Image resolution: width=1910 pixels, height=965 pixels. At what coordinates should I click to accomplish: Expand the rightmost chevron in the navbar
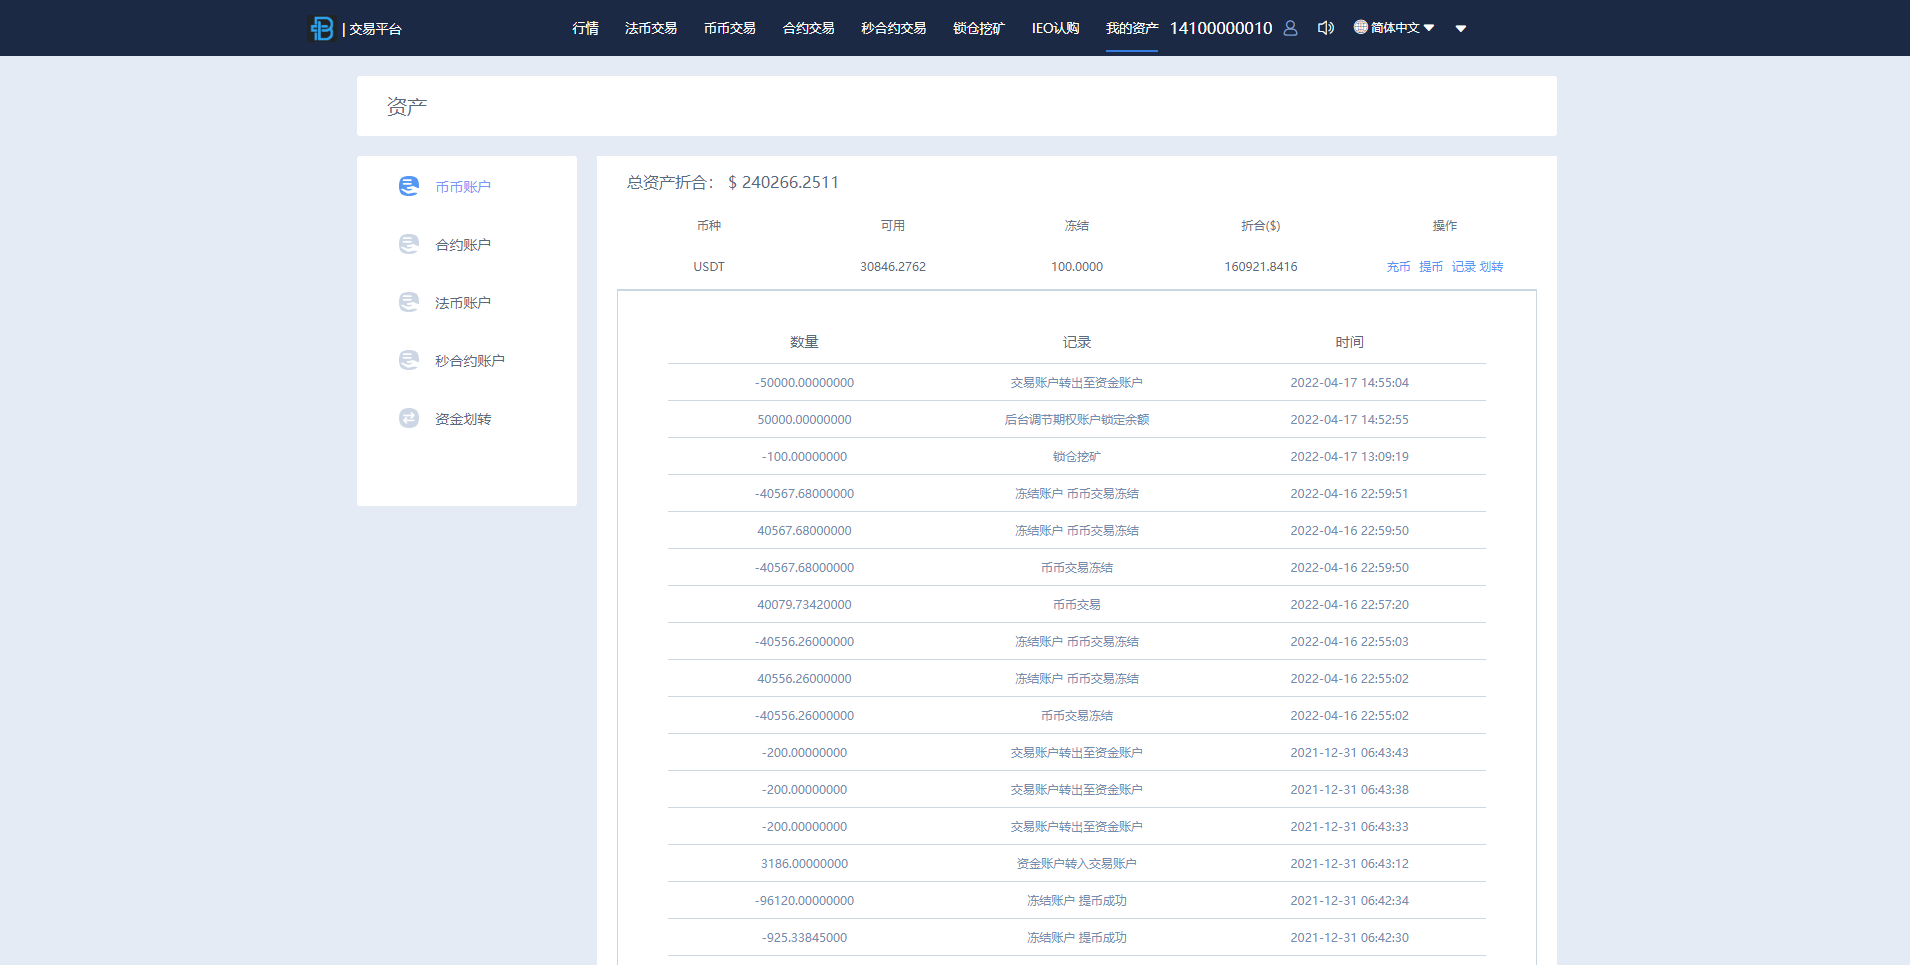(x=1461, y=28)
